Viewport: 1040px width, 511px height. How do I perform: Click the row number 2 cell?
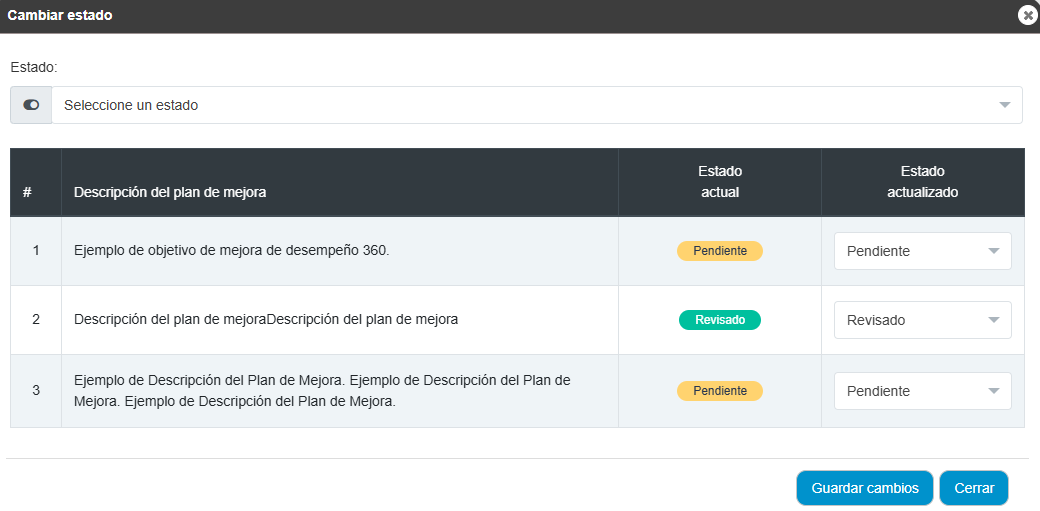click(x=36, y=320)
